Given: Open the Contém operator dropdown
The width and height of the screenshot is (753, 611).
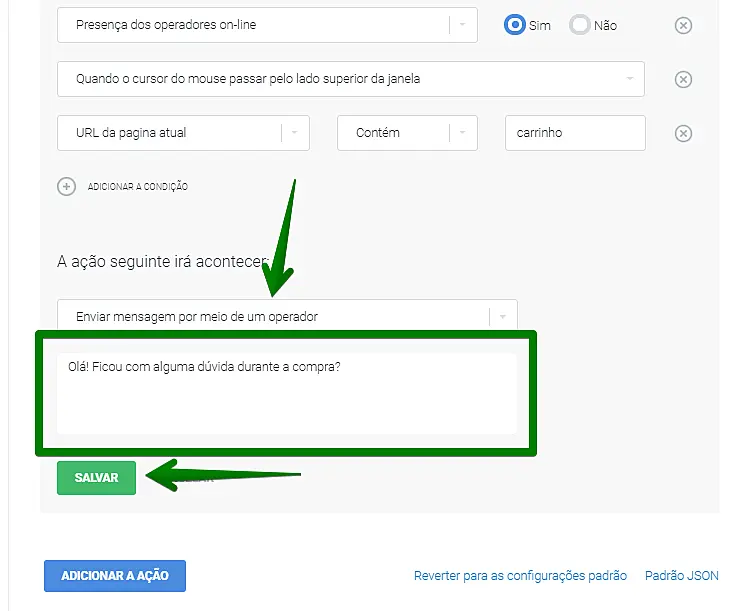Looking at the screenshot, I should 393,133.
